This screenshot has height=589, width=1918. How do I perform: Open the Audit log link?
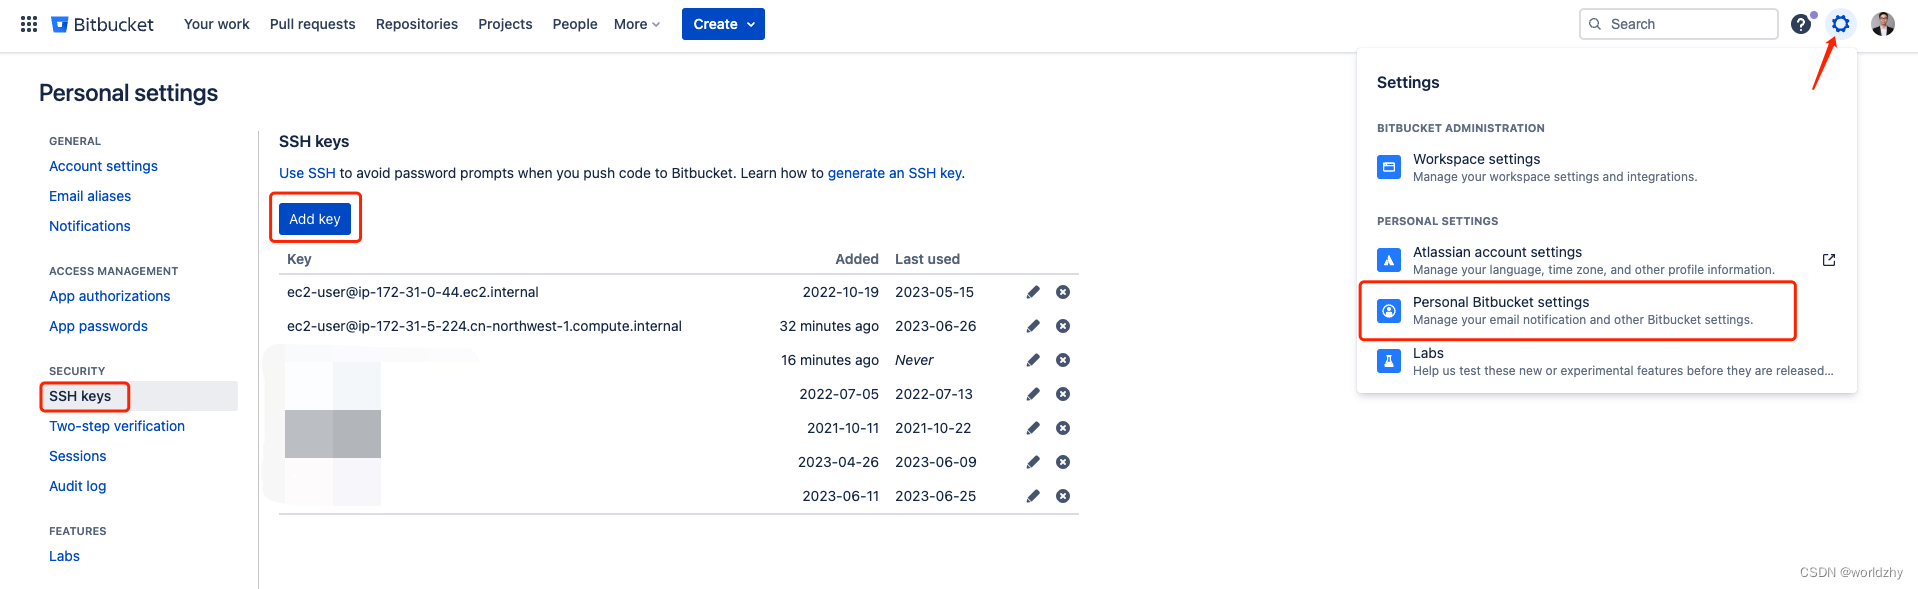coord(78,486)
